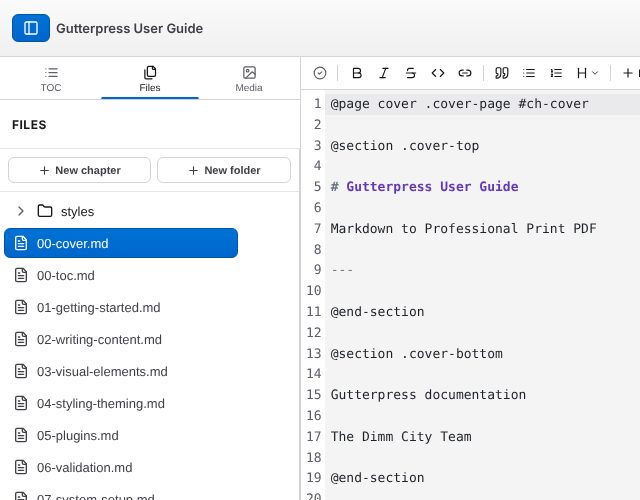The width and height of the screenshot is (640, 500).
Task: Click 'The Dimm City Team' line
Action: click(401, 436)
